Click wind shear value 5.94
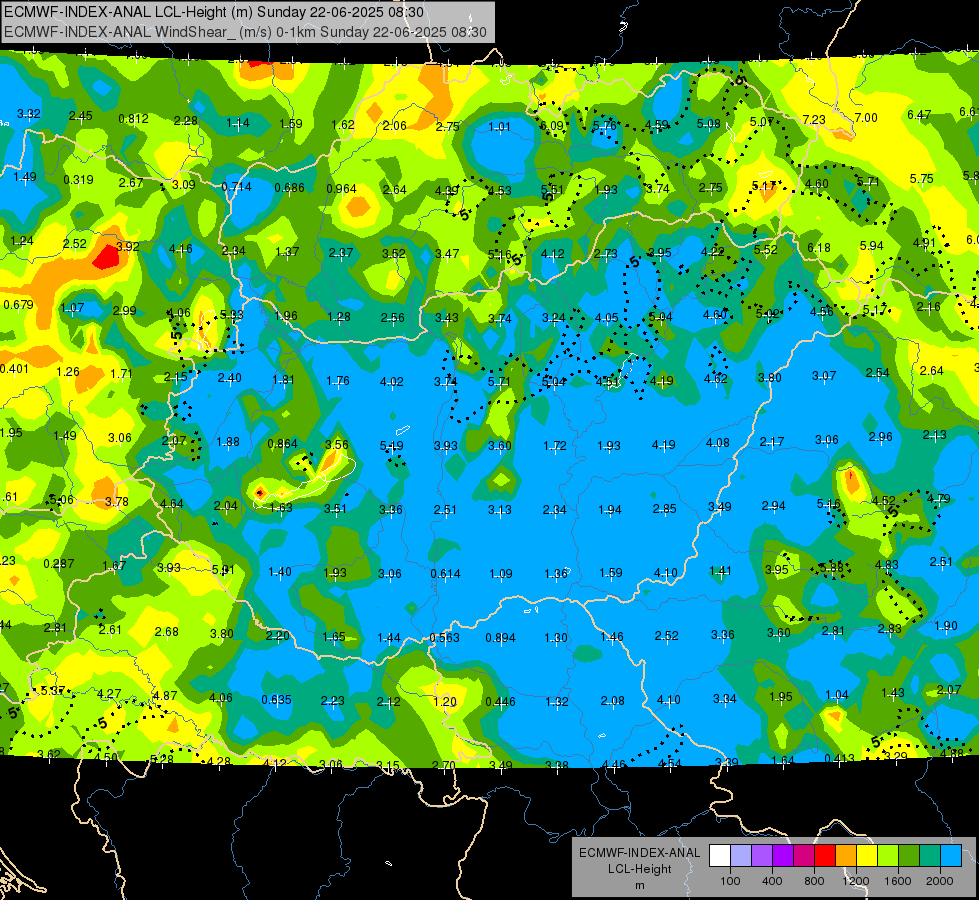 click(x=872, y=246)
